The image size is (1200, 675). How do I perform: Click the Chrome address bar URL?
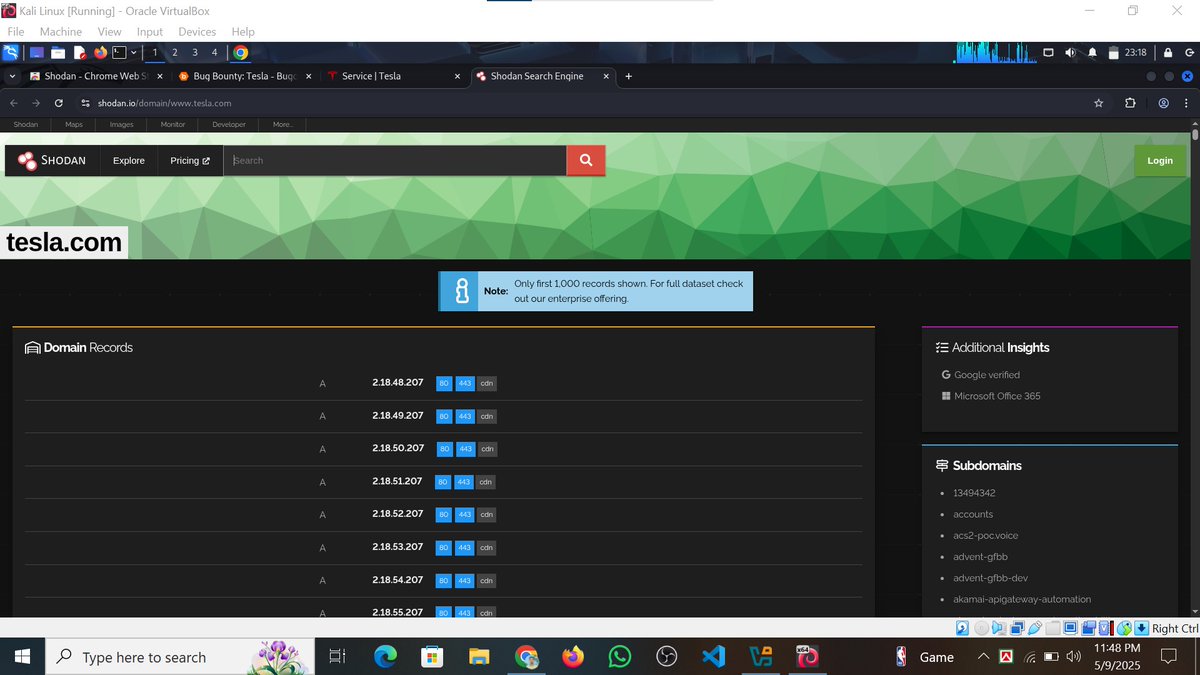pyautogui.click(x=164, y=103)
